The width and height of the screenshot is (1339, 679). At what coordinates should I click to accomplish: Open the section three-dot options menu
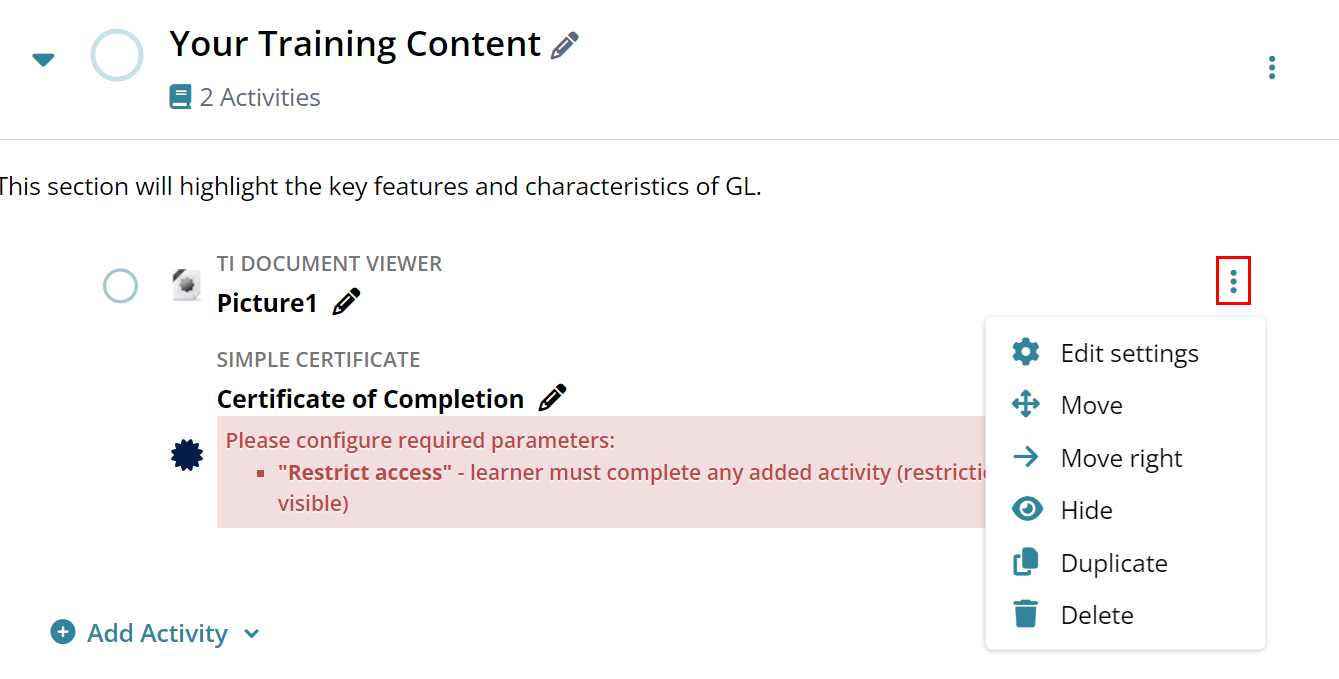point(1271,67)
